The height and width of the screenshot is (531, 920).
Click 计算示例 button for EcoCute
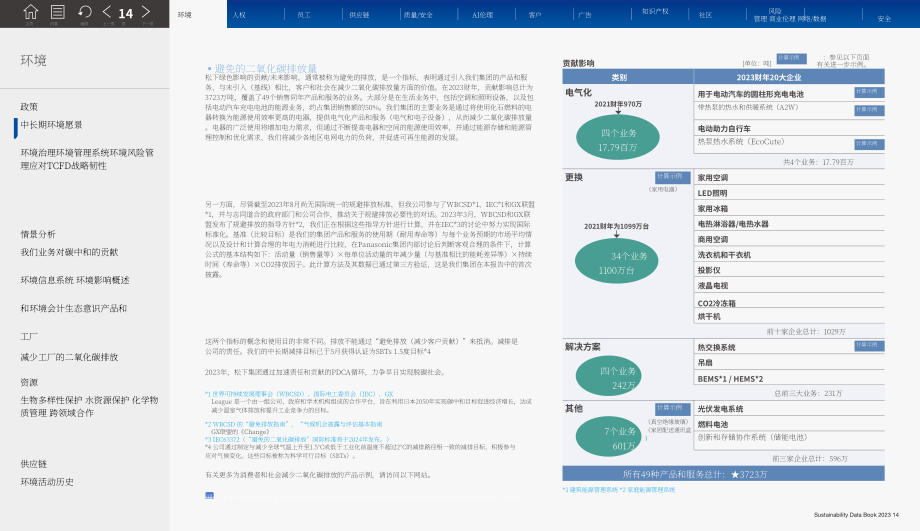(x=869, y=144)
